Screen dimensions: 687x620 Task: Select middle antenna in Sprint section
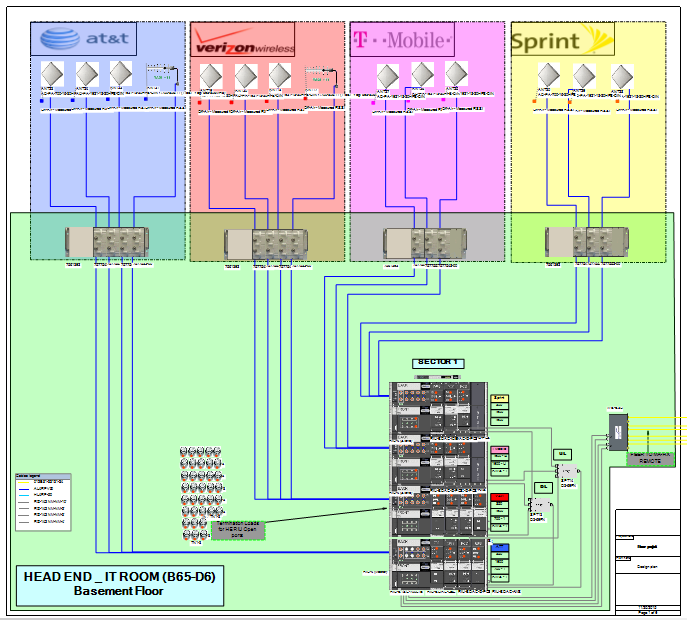pyautogui.click(x=584, y=76)
